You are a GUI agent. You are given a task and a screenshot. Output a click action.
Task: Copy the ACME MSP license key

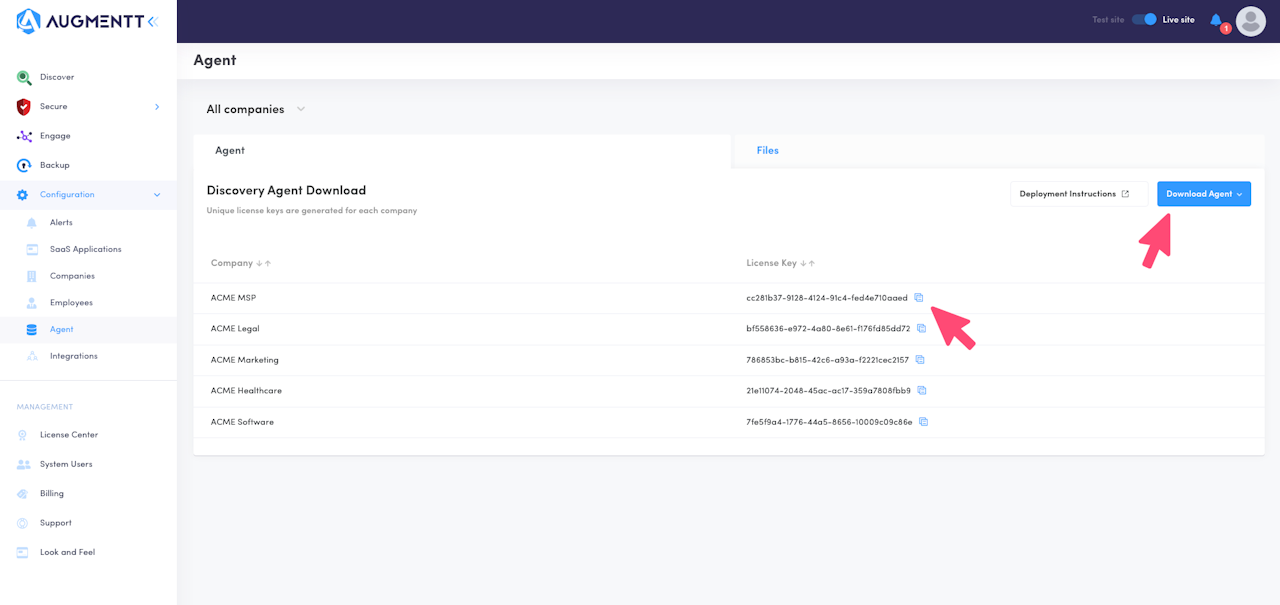tap(919, 297)
